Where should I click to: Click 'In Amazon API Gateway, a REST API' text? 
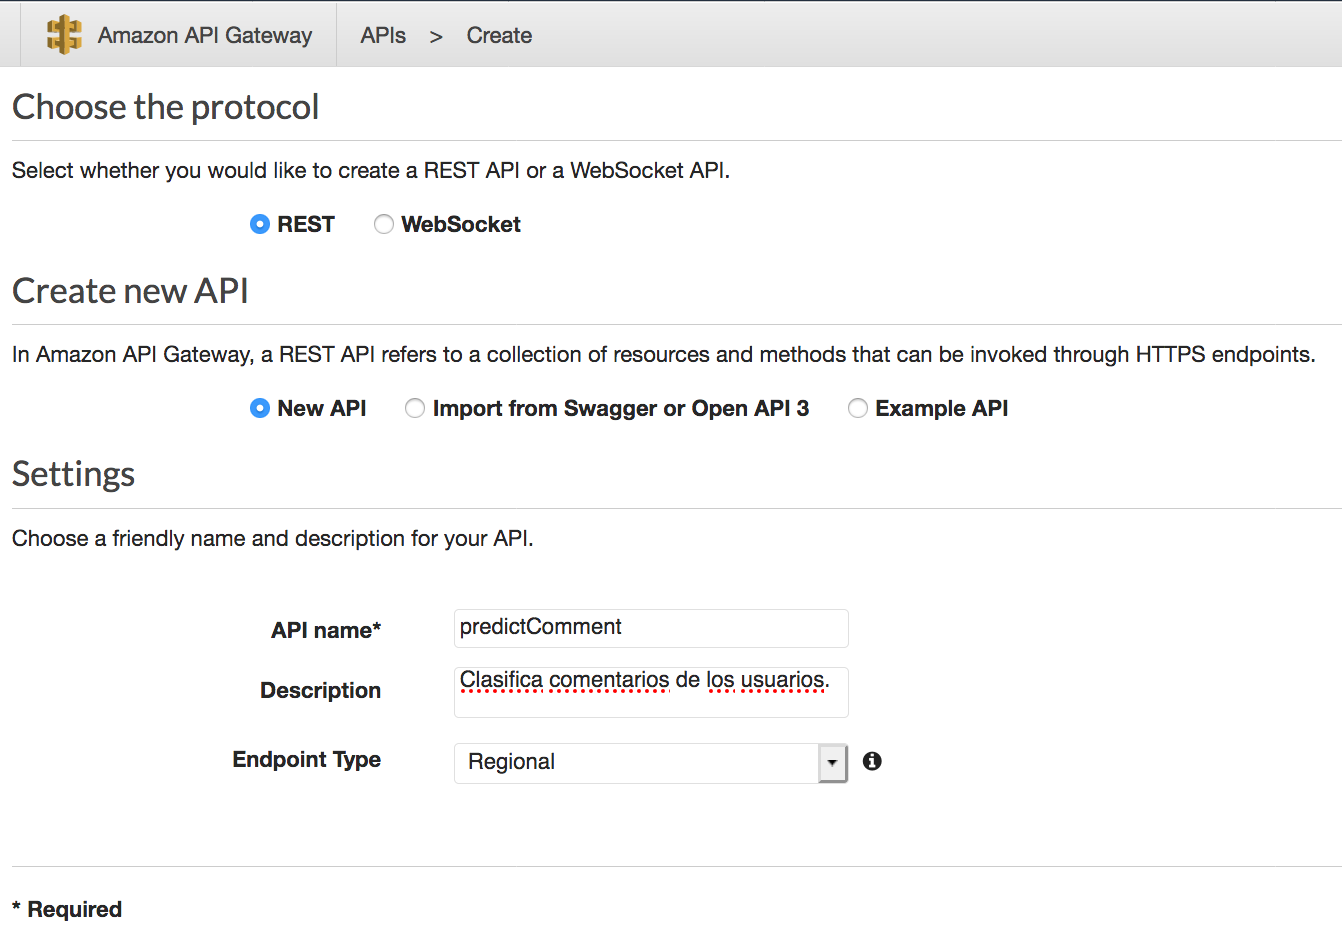[x=664, y=354]
